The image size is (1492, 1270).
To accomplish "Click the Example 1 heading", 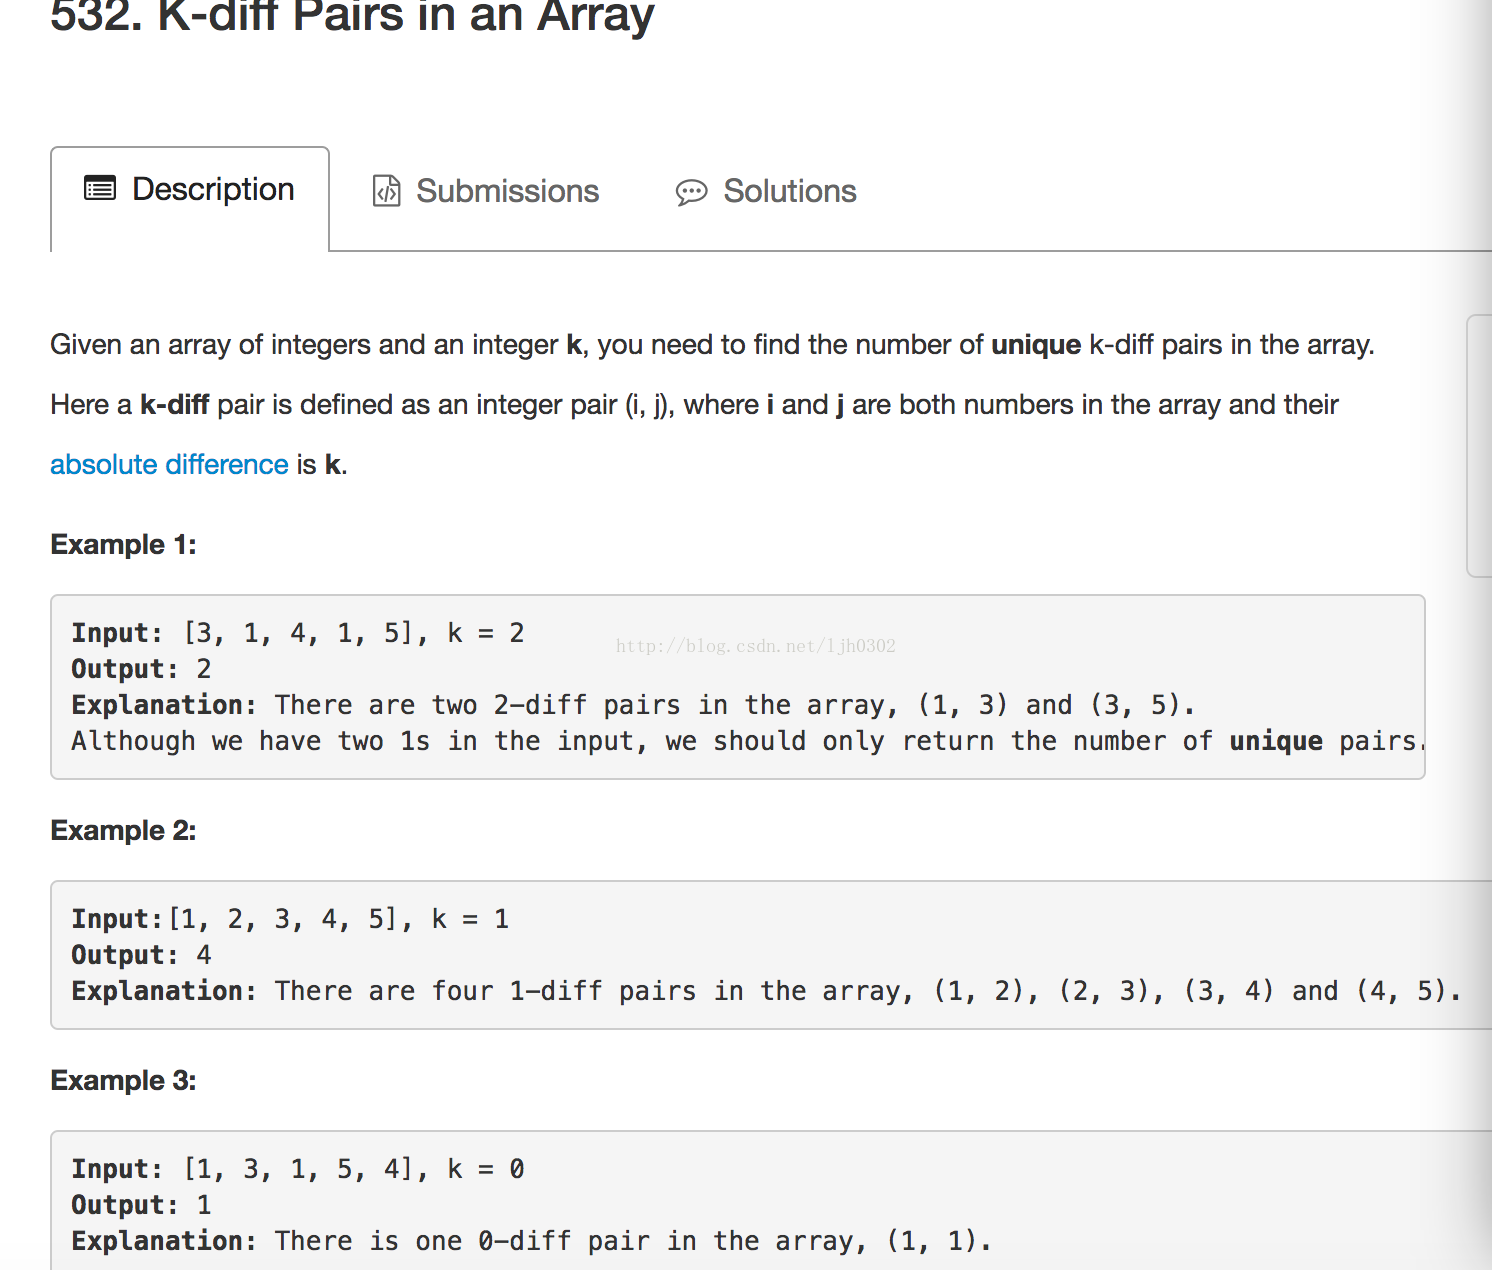I will click(123, 544).
